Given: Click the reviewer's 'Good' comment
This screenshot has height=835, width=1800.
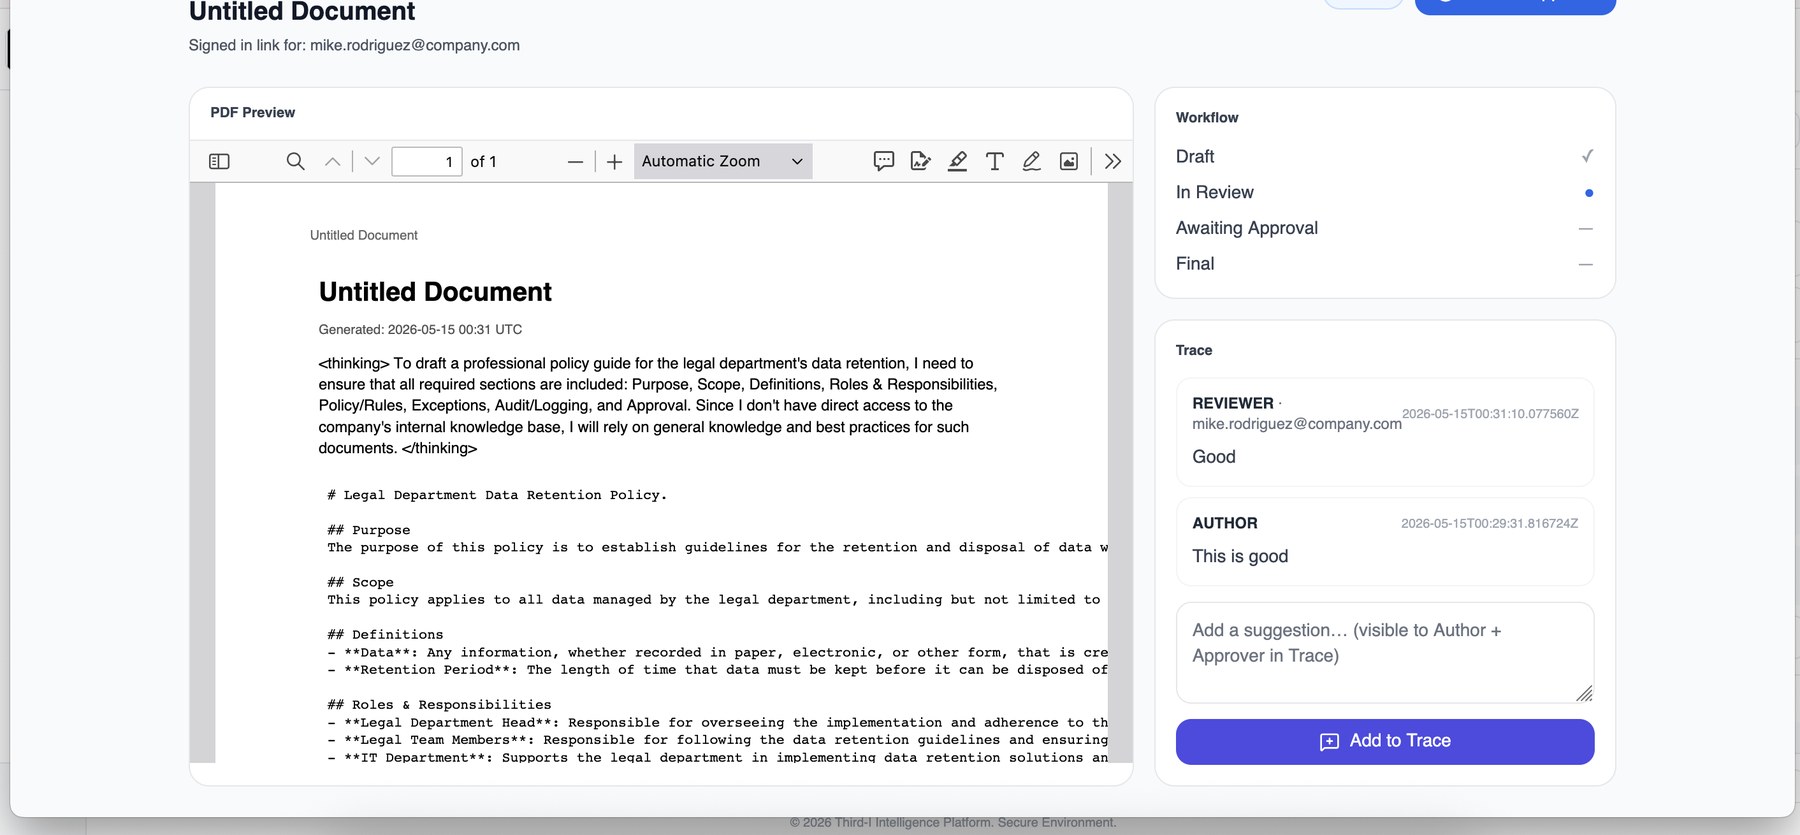Looking at the screenshot, I should click(x=1214, y=457).
